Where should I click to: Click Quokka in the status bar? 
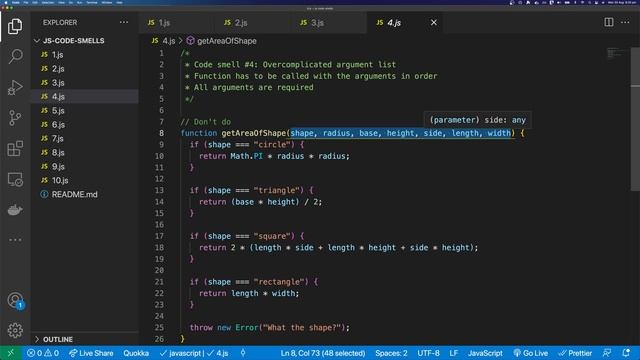coord(136,353)
